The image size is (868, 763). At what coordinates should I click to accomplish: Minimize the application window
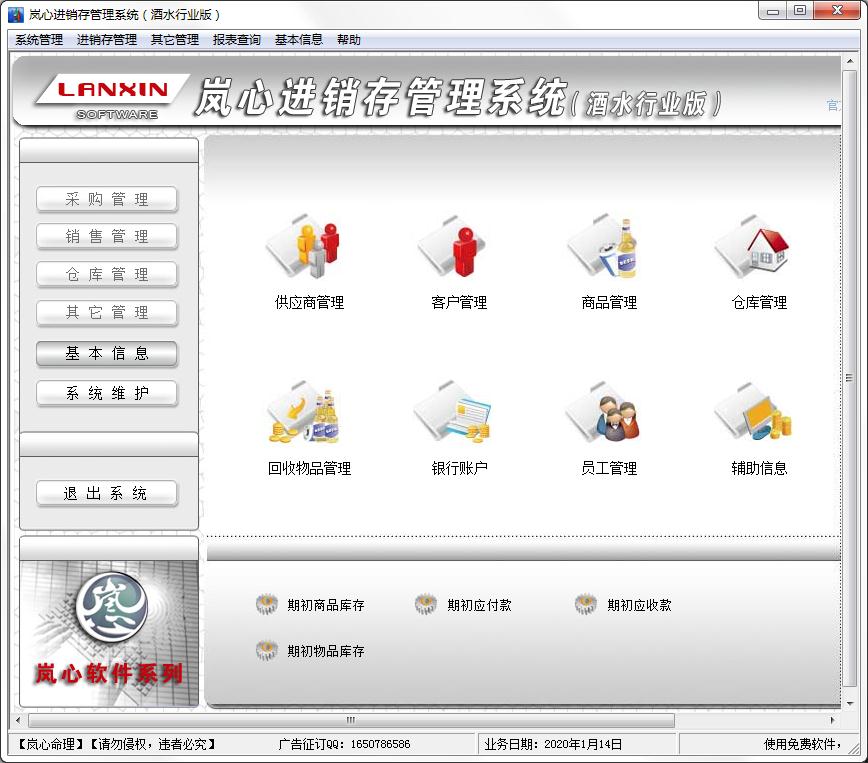coord(773,11)
